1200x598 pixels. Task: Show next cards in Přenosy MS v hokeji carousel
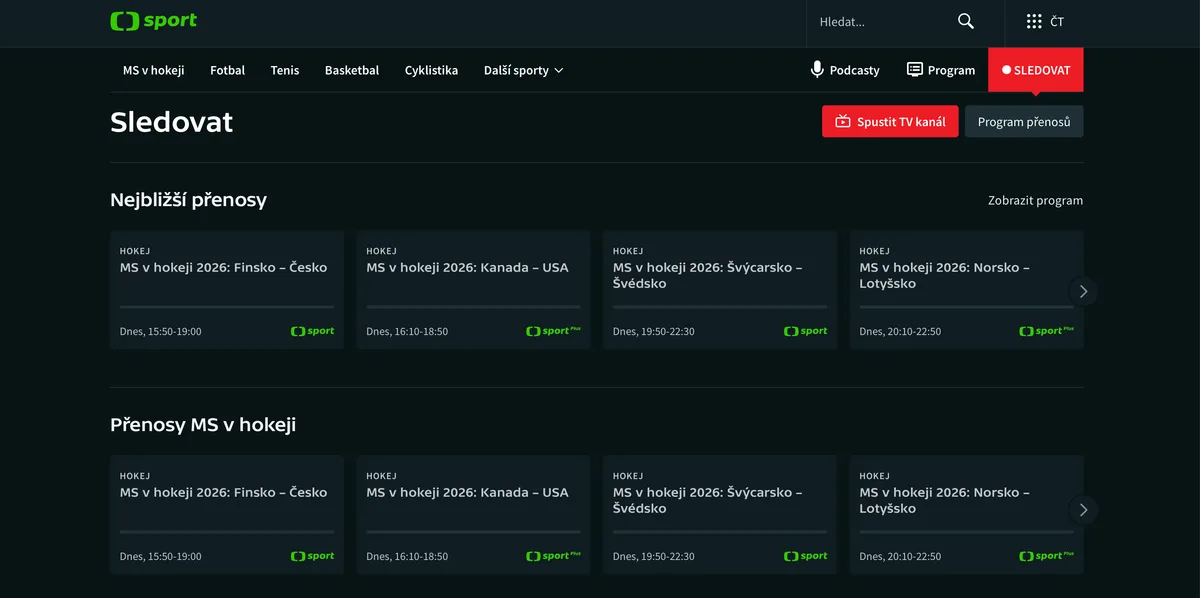pyautogui.click(x=1083, y=510)
